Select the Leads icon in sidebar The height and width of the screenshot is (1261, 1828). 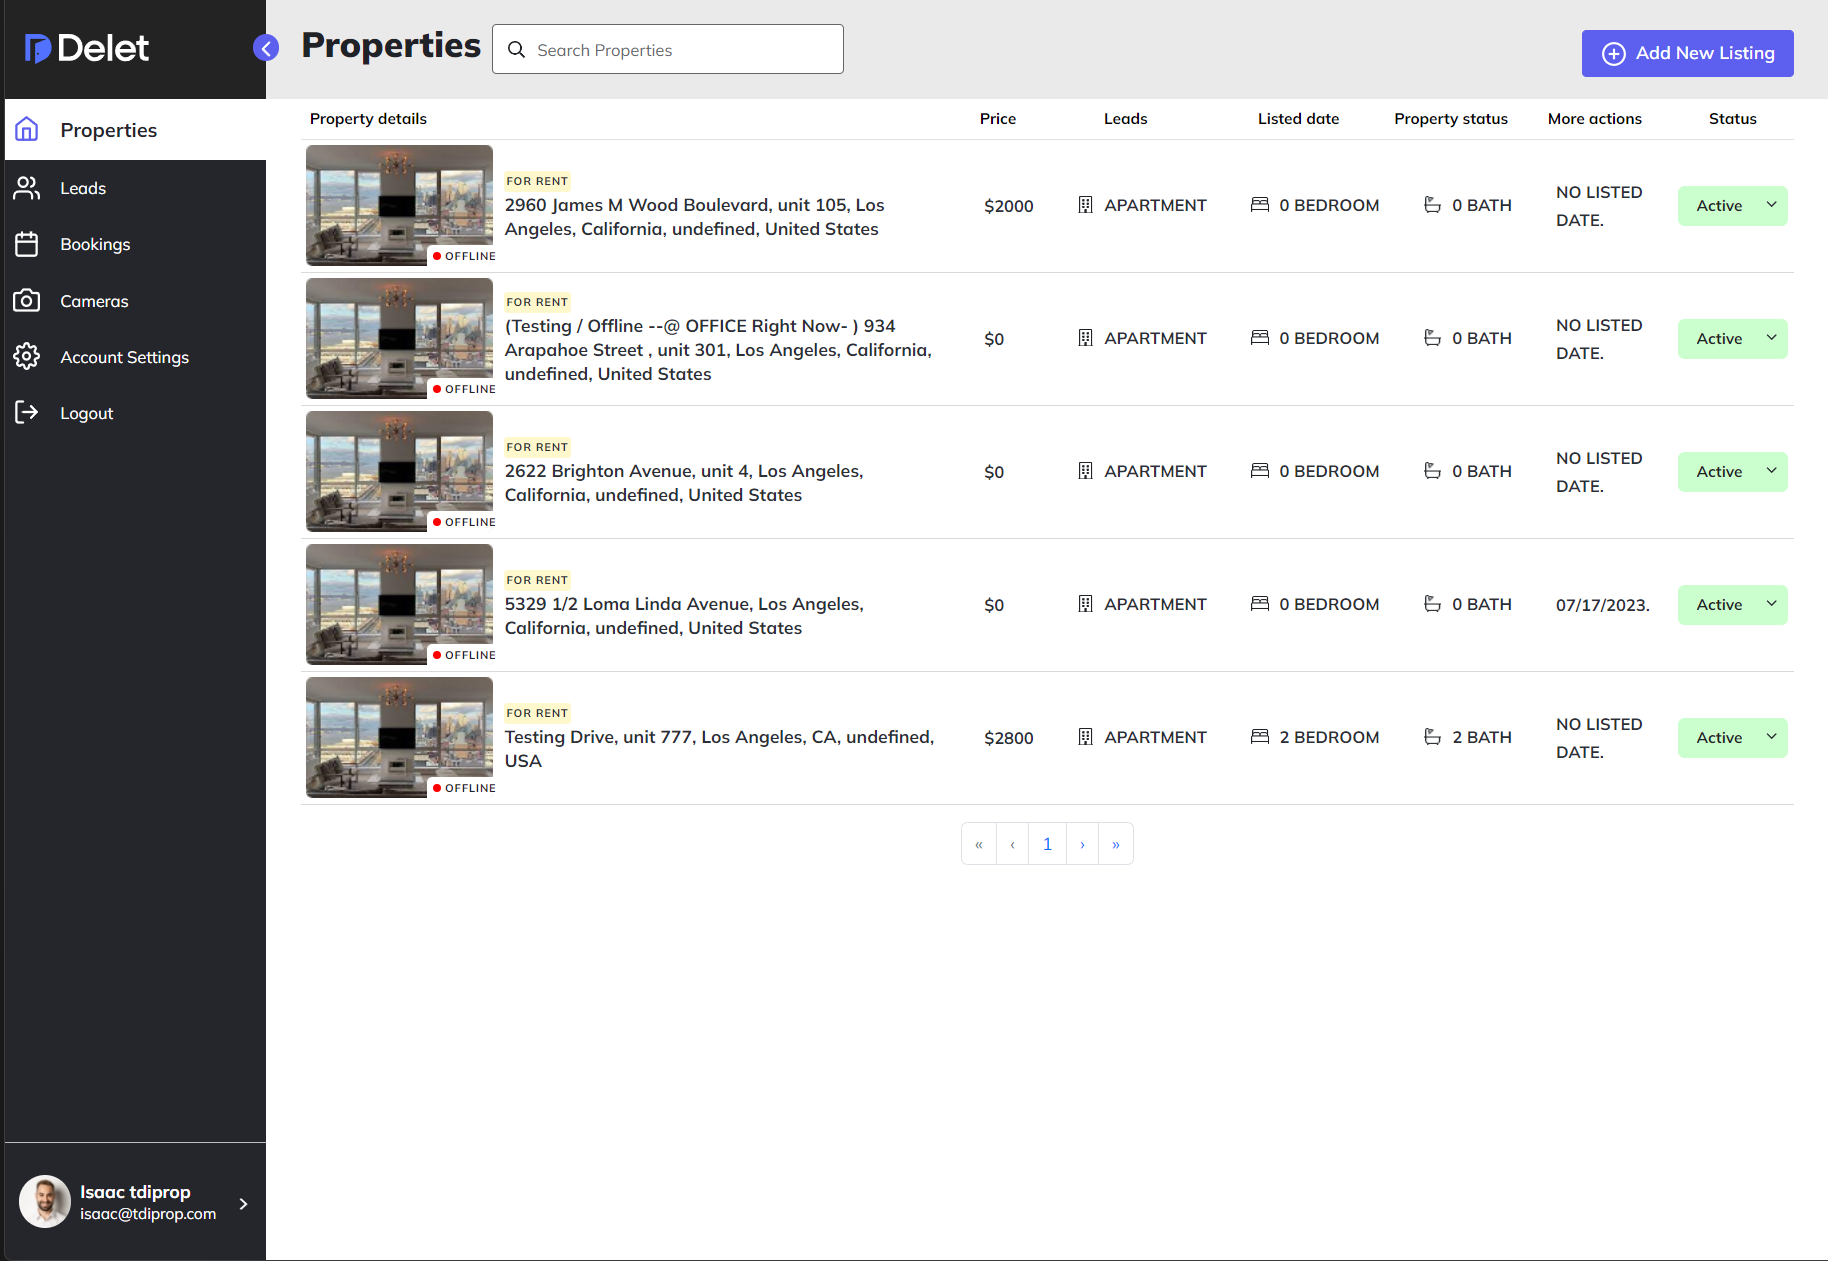click(27, 187)
